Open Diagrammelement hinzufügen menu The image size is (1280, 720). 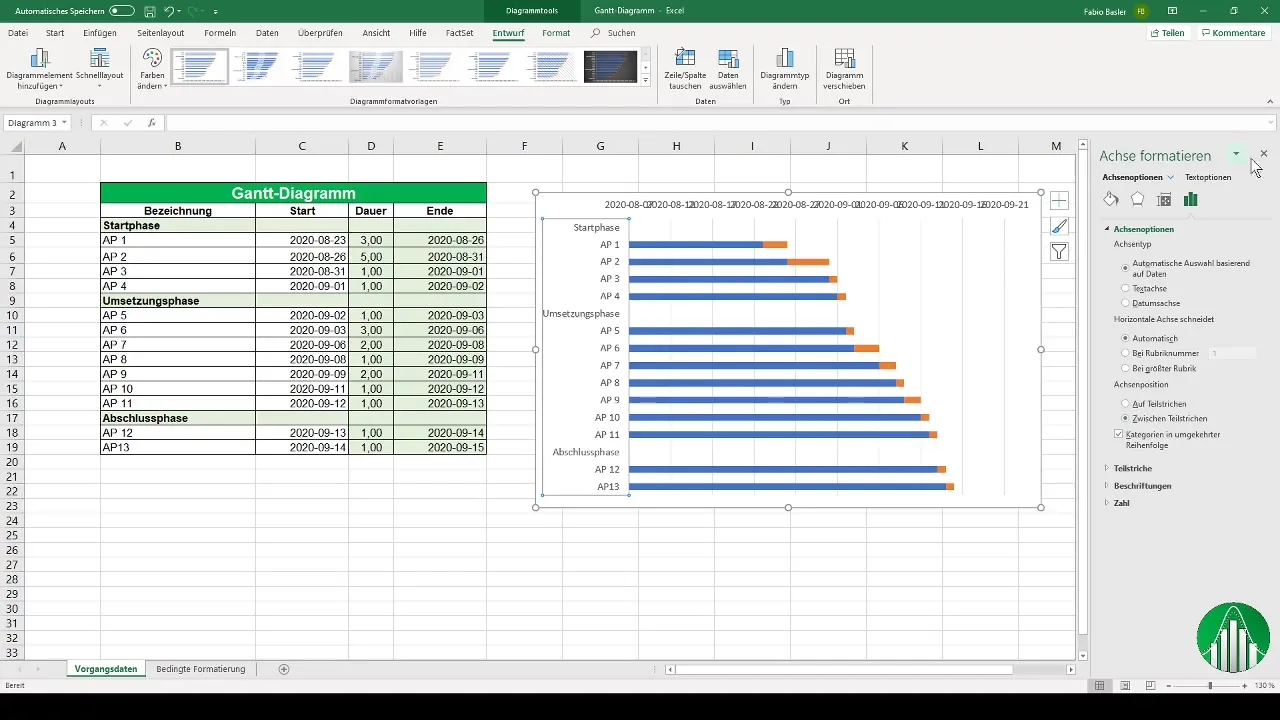point(40,68)
